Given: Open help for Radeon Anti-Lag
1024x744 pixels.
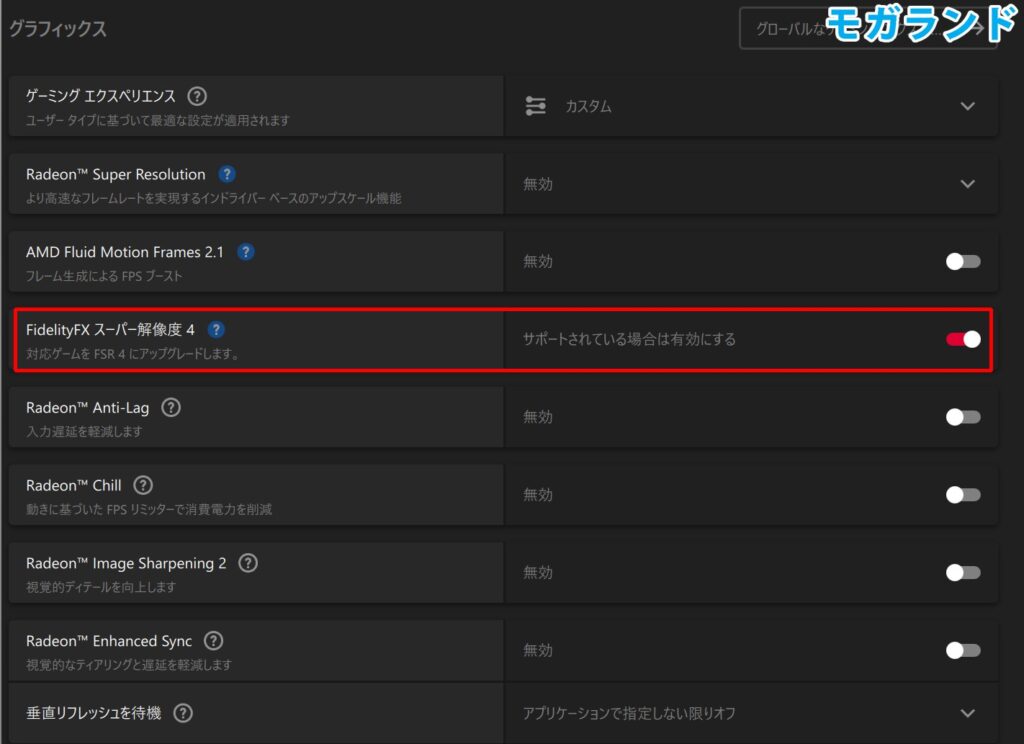Looking at the screenshot, I should [171, 408].
